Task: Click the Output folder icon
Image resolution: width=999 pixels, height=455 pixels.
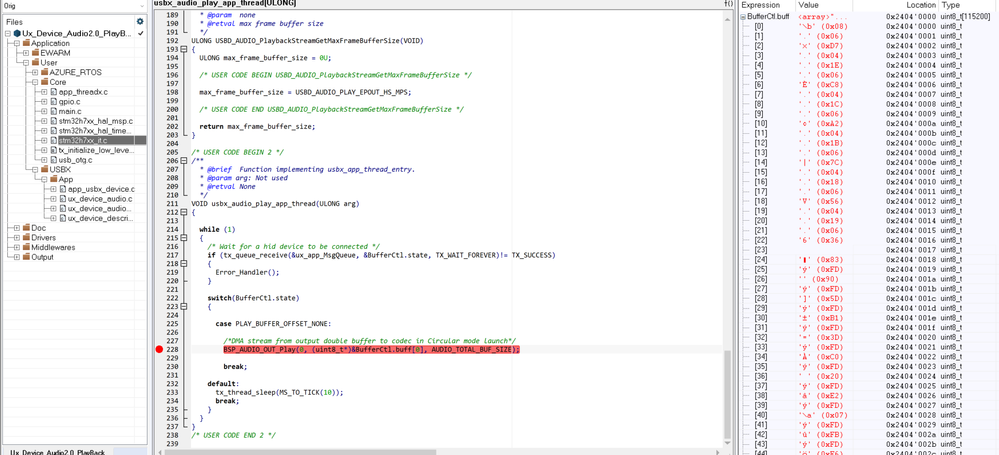Action: pos(26,257)
